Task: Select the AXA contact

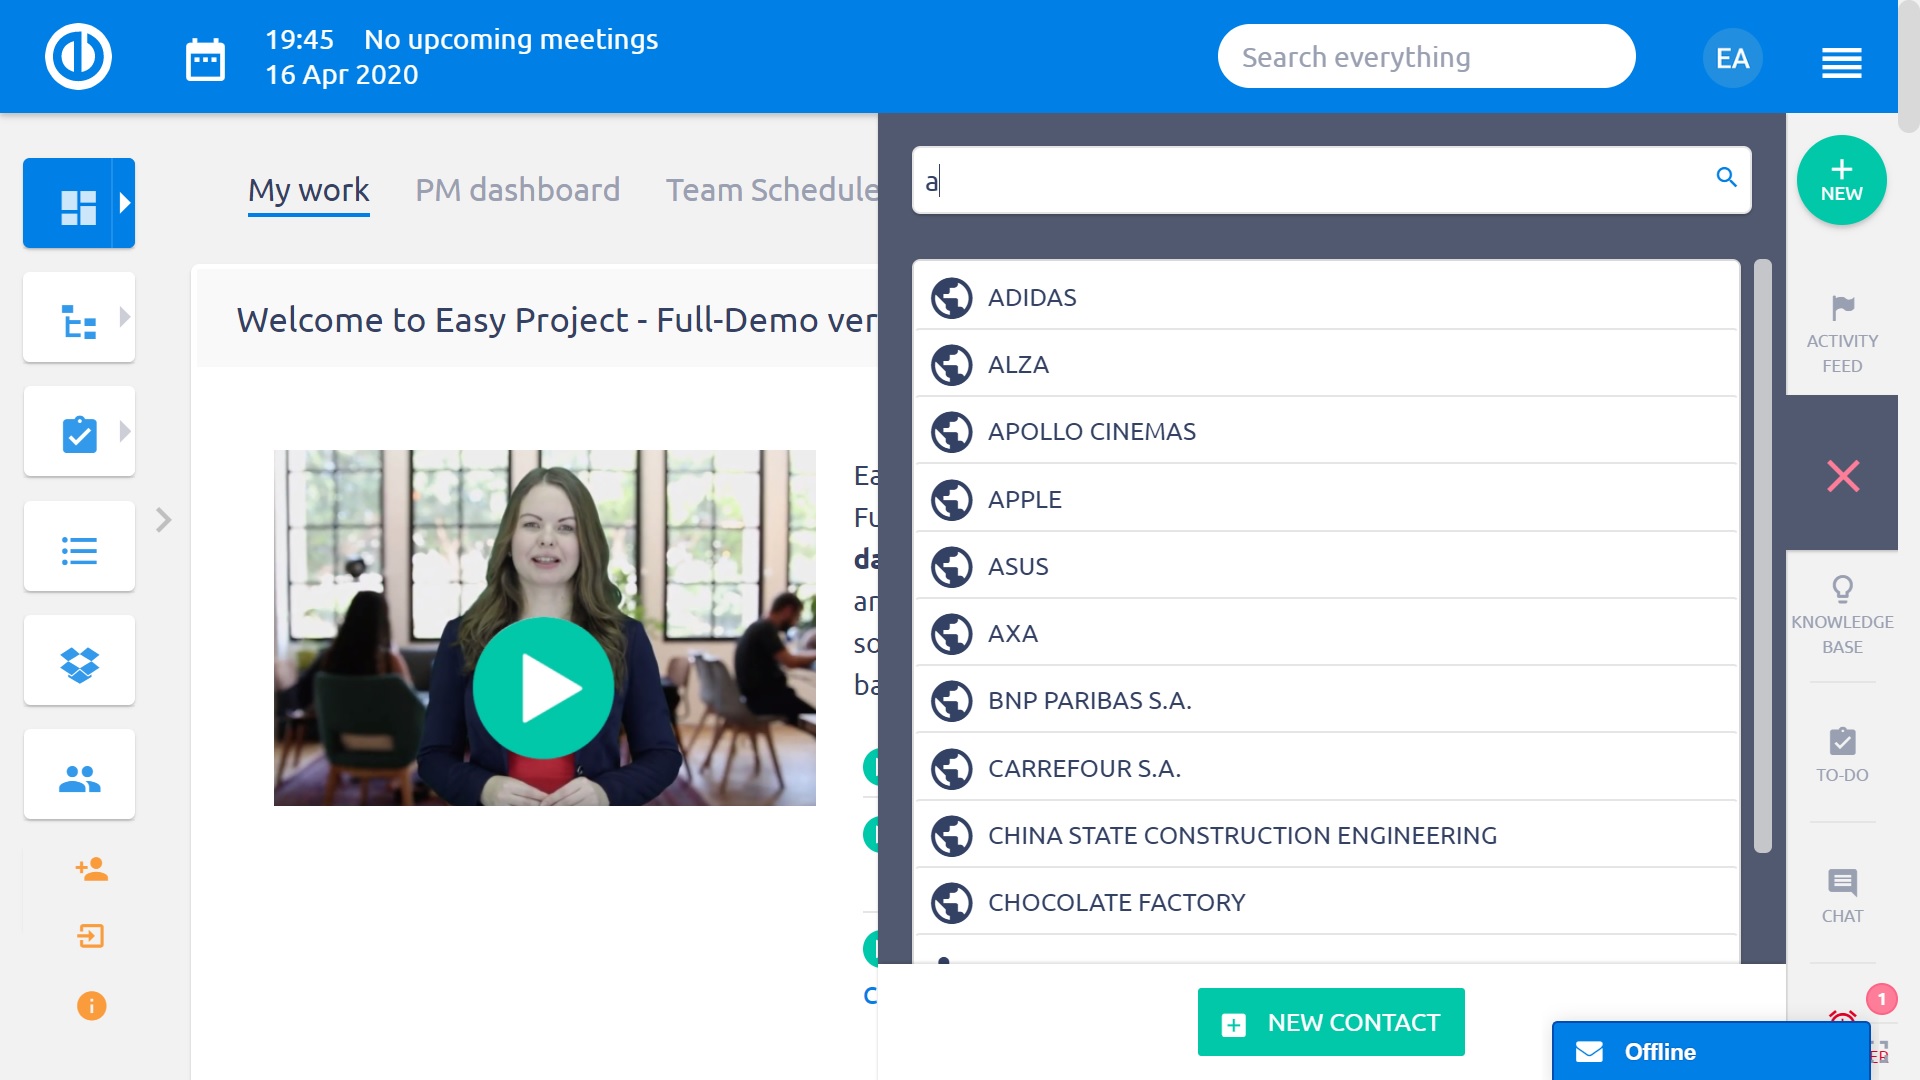Action: (1326, 633)
